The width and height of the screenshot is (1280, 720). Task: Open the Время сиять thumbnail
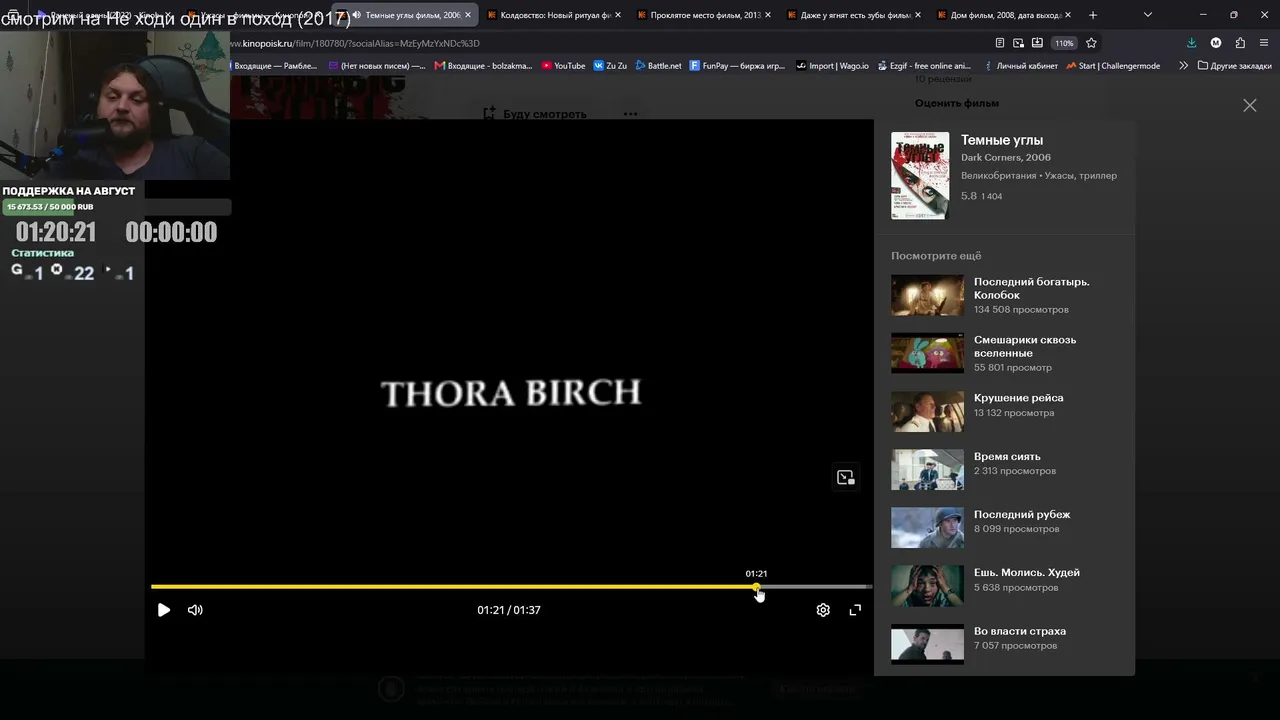(x=928, y=470)
